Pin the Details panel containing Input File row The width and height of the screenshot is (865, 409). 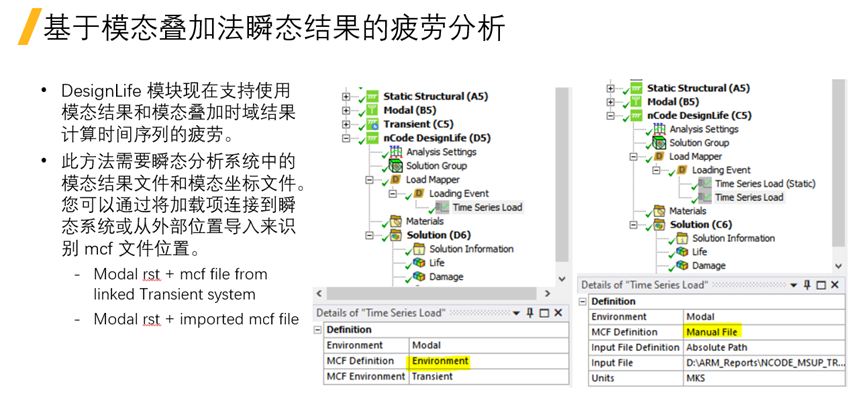tap(807, 285)
